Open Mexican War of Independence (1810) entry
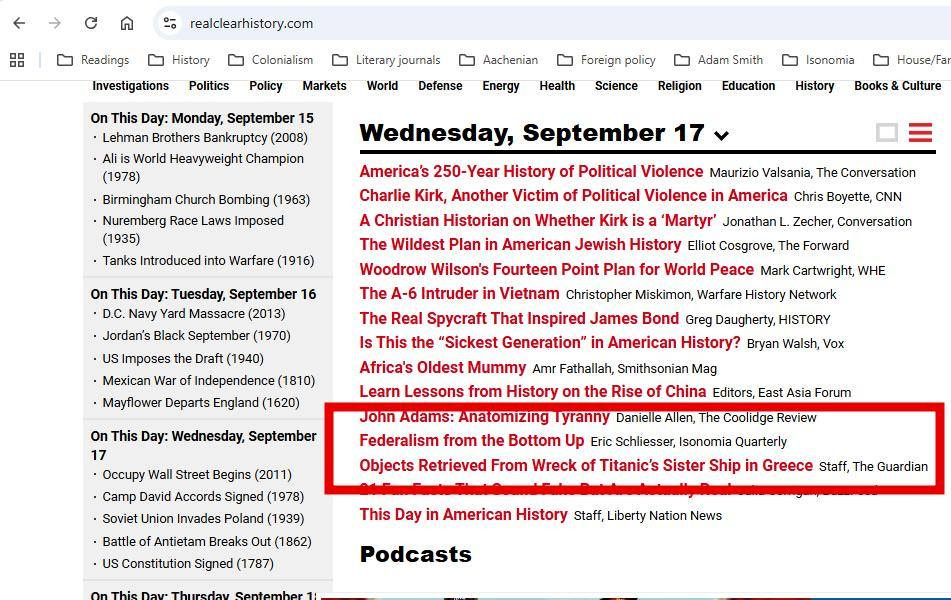 (209, 381)
